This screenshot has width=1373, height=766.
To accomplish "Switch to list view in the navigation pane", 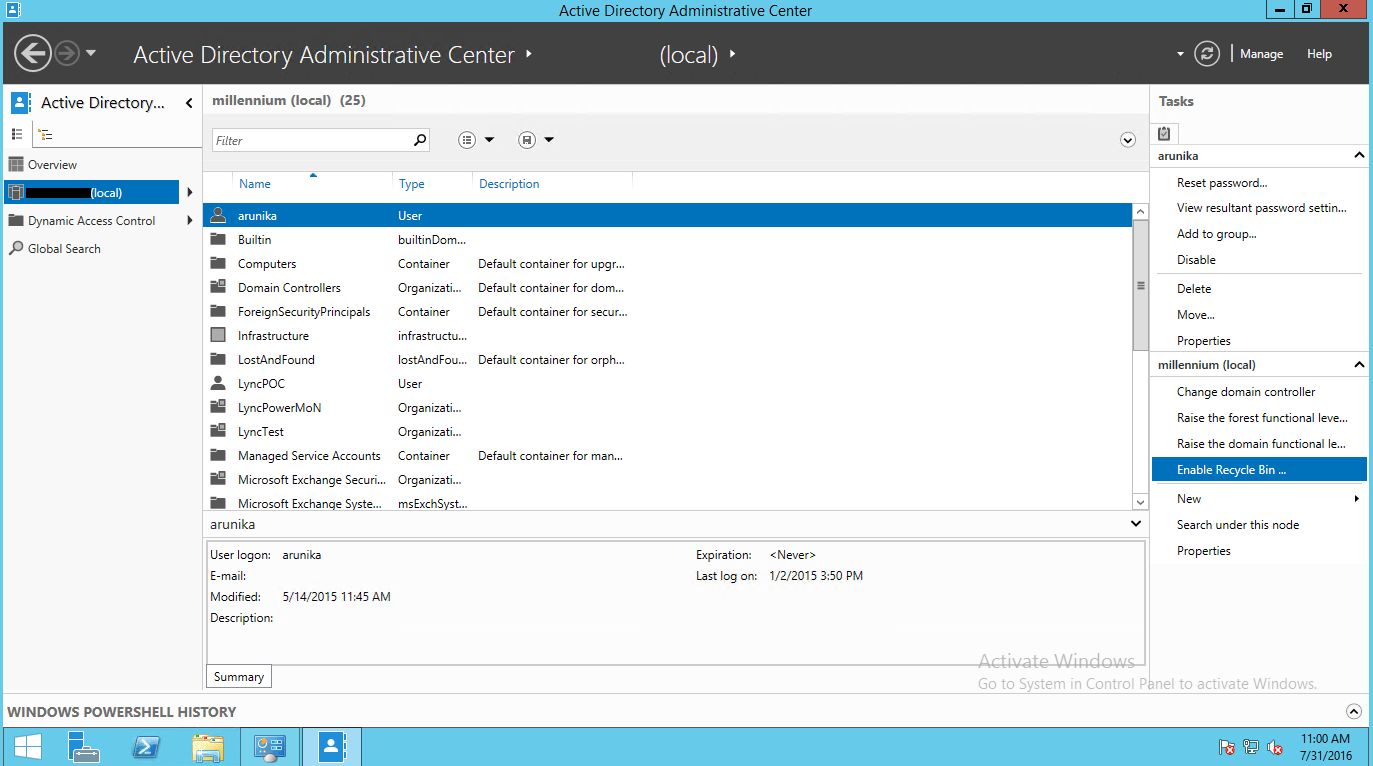I will (18, 134).
